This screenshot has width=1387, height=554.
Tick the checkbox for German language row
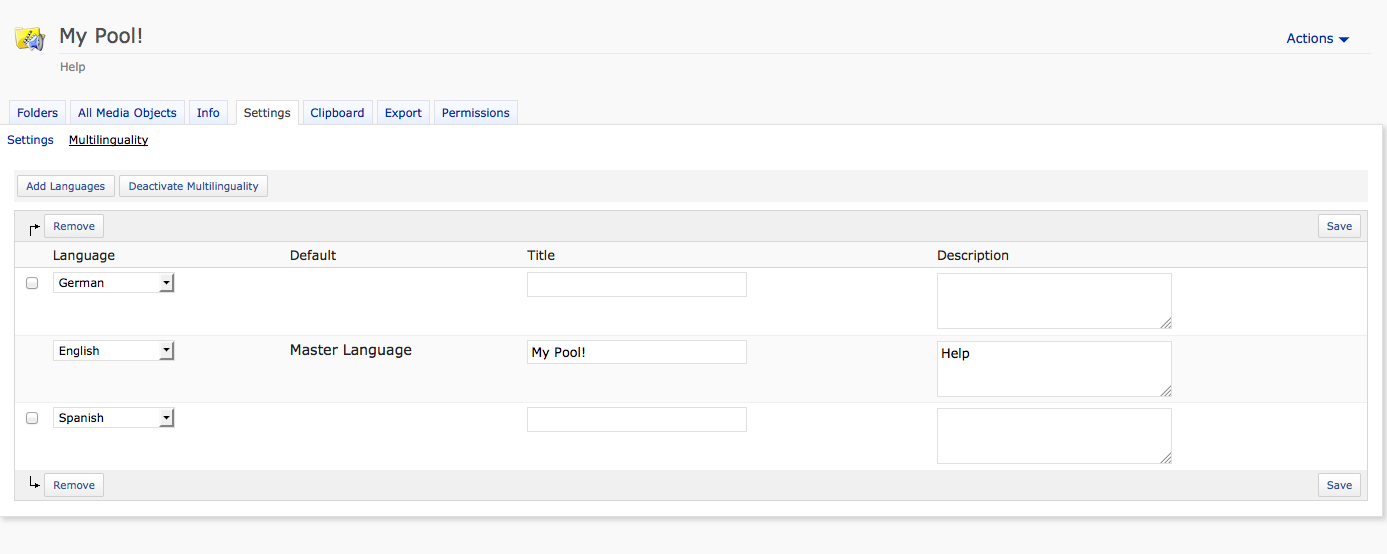point(32,283)
